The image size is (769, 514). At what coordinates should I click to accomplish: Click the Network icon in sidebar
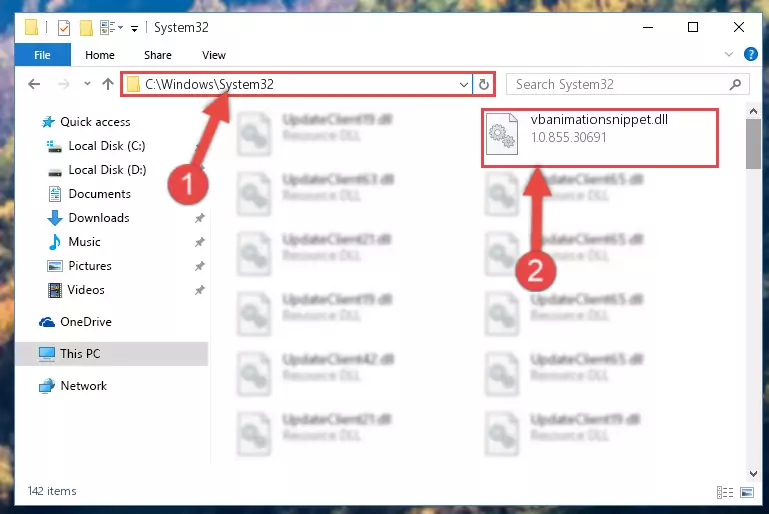(x=47, y=386)
